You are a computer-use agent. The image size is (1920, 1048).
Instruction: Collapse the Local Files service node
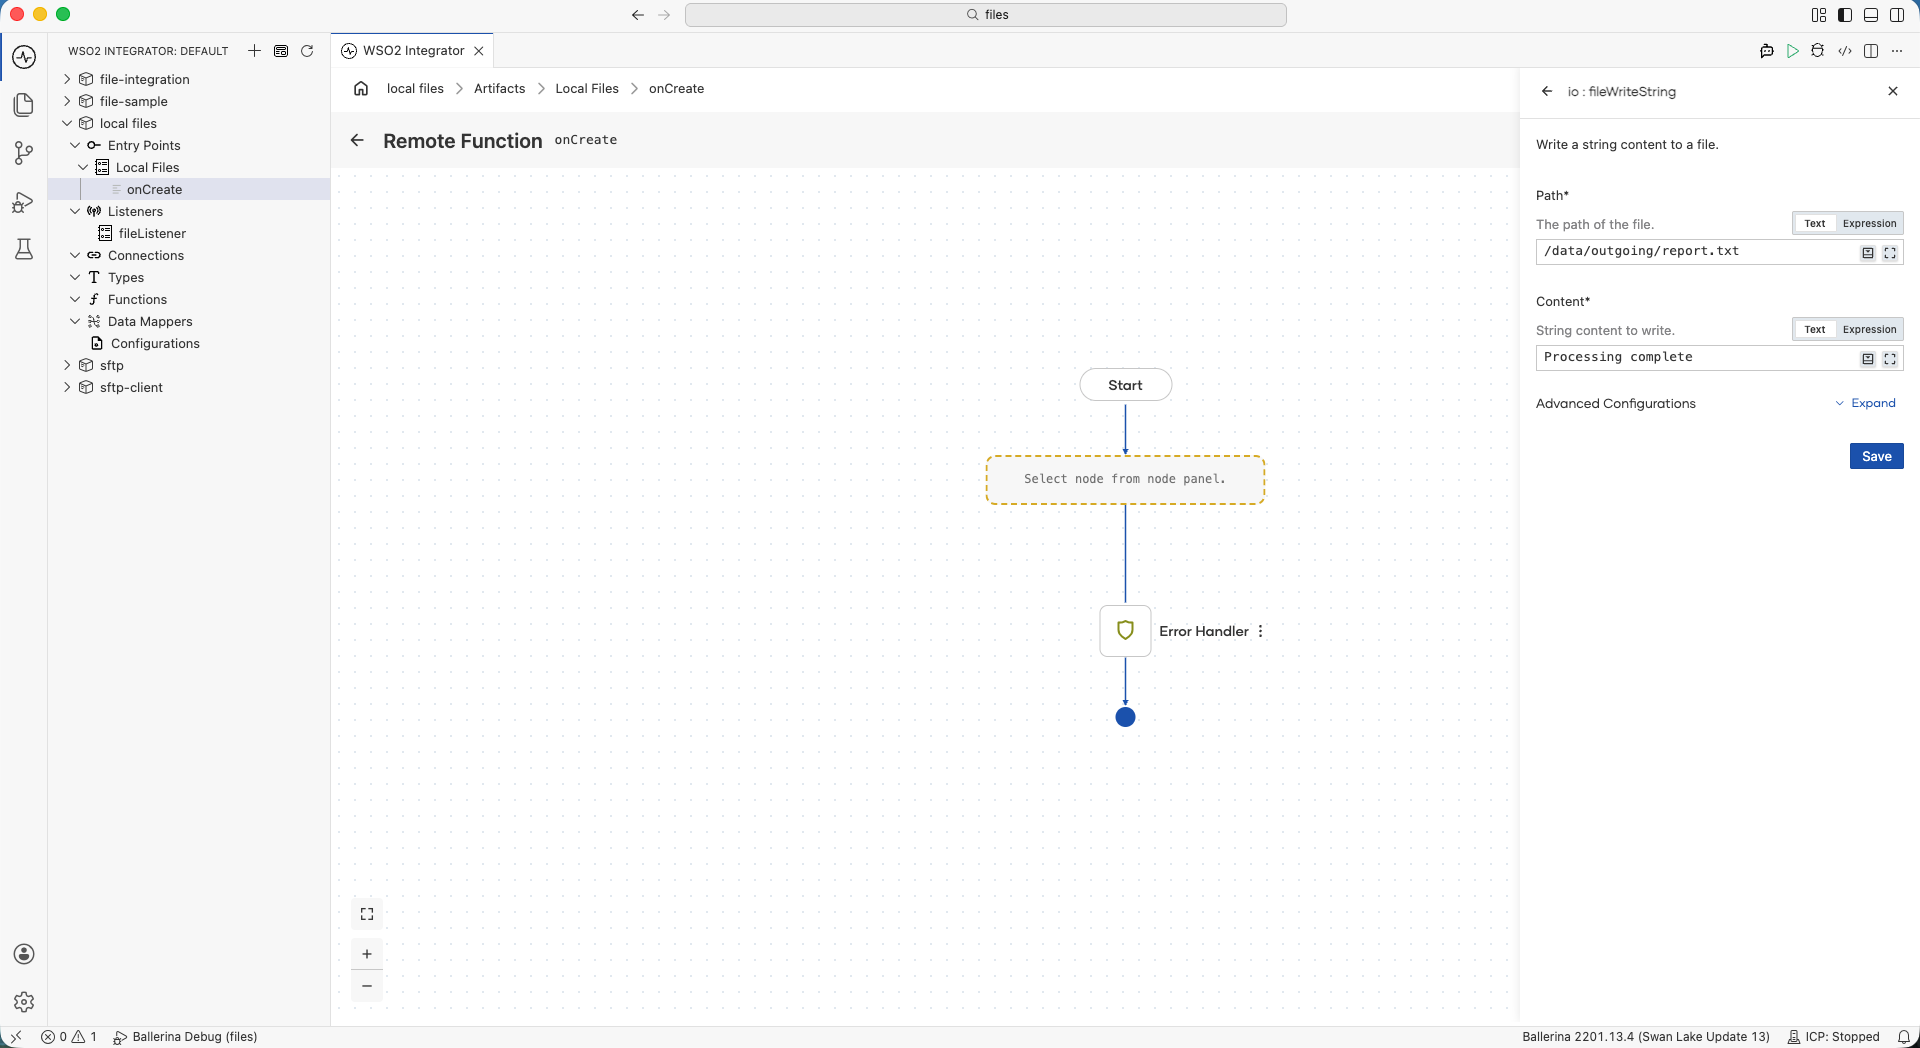[x=83, y=167]
